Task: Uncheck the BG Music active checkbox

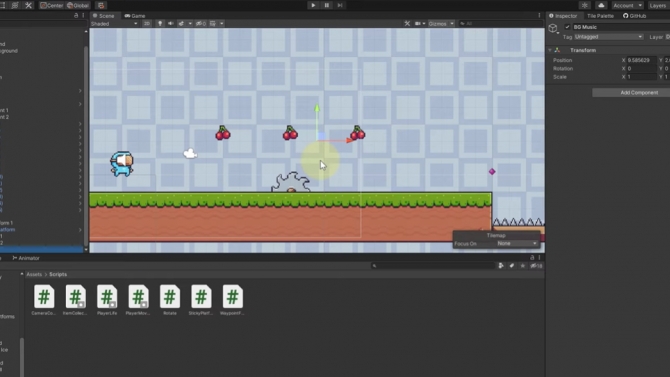Action: pyautogui.click(x=567, y=27)
